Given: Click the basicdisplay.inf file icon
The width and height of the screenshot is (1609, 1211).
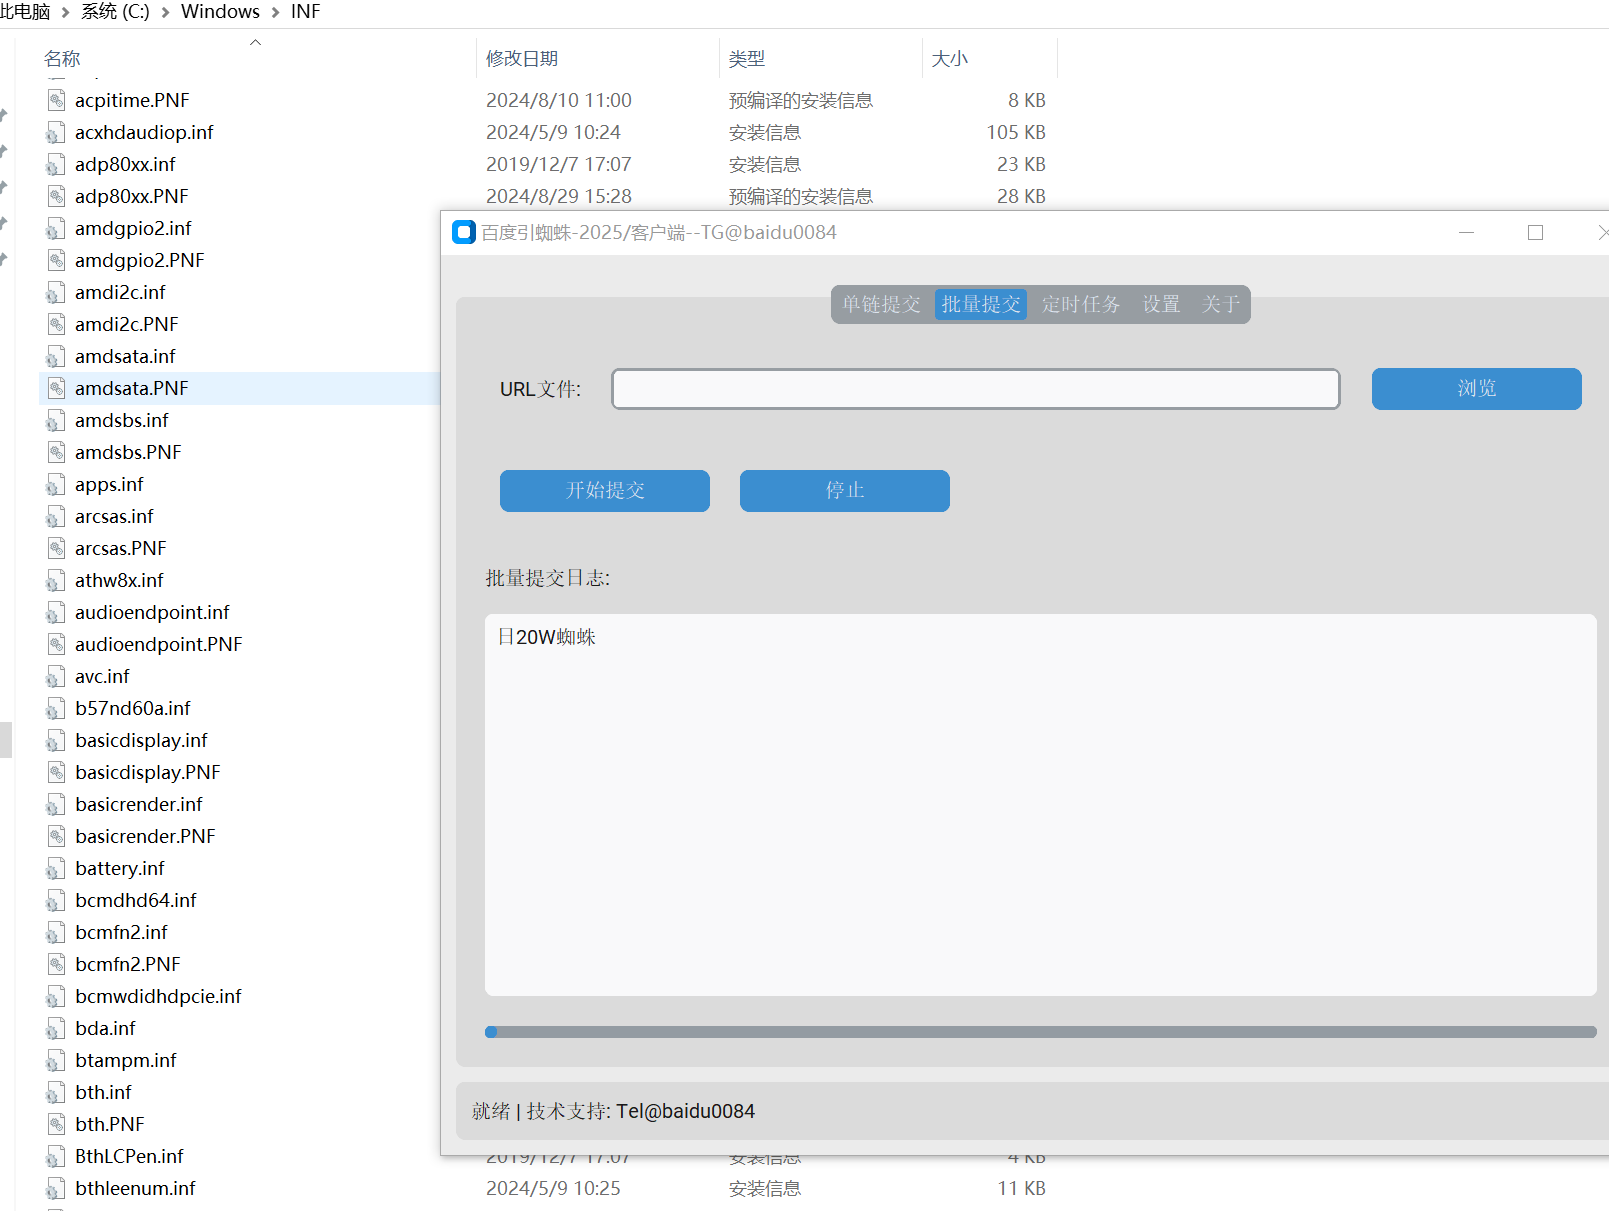Looking at the screenshot, I should (56, 740).
